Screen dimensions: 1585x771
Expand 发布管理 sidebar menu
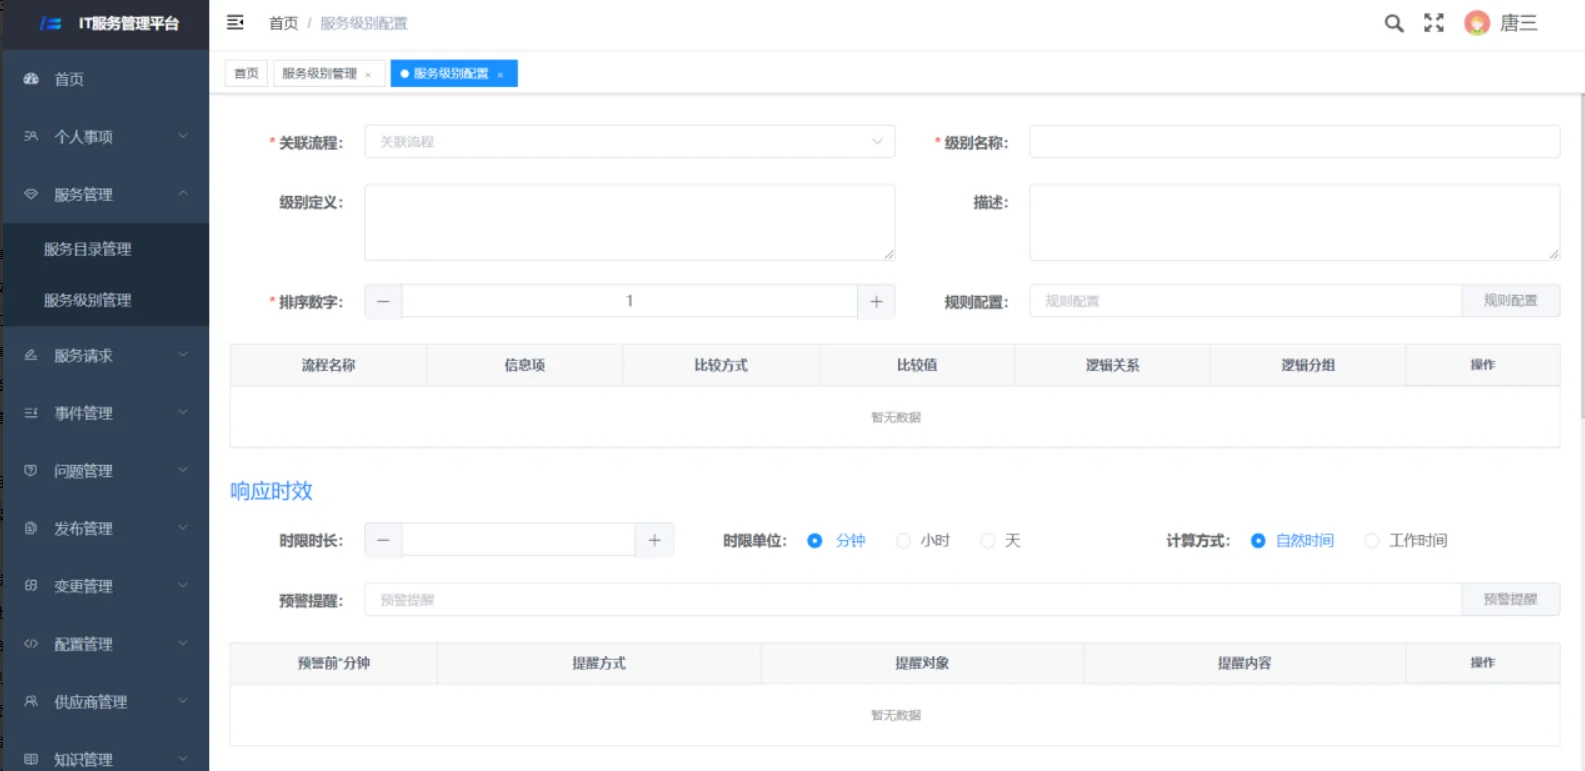[105, 528]
